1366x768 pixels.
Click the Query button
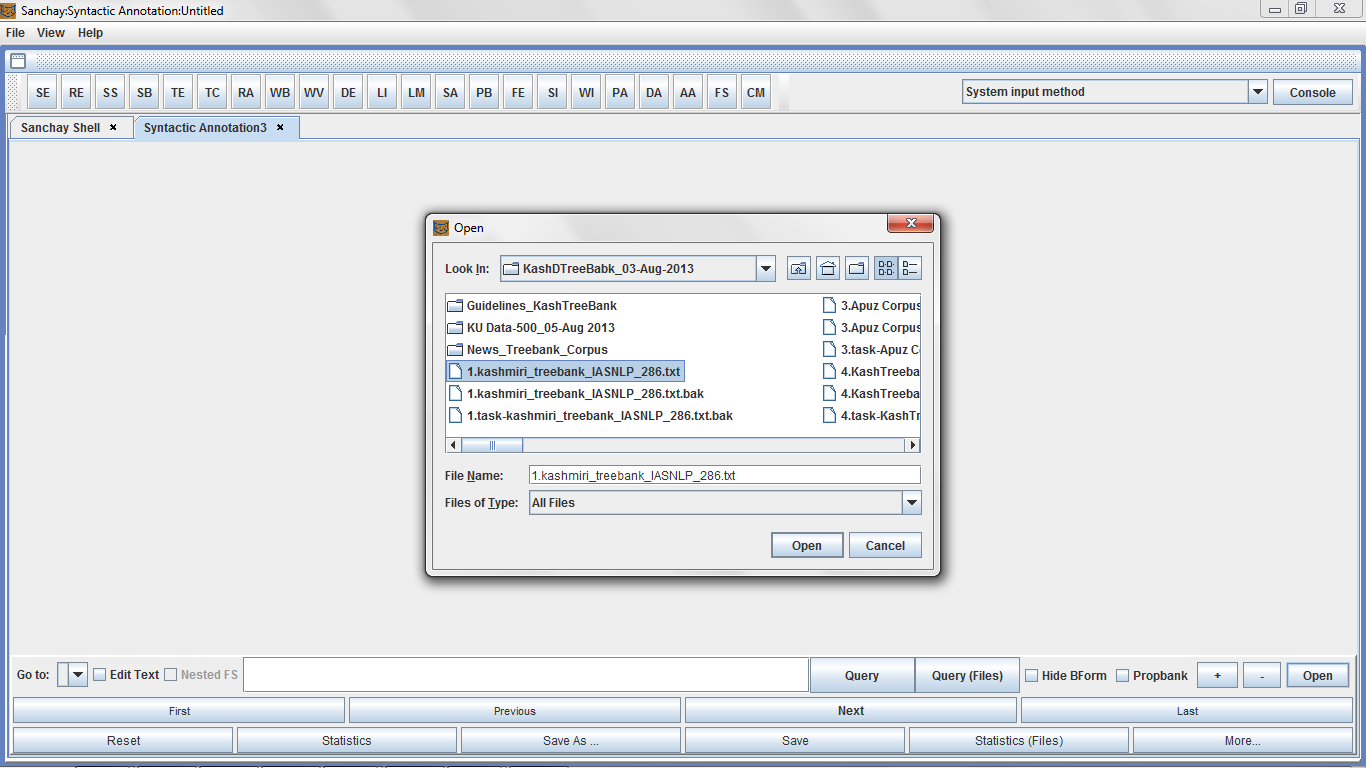(x=862, y=675)
